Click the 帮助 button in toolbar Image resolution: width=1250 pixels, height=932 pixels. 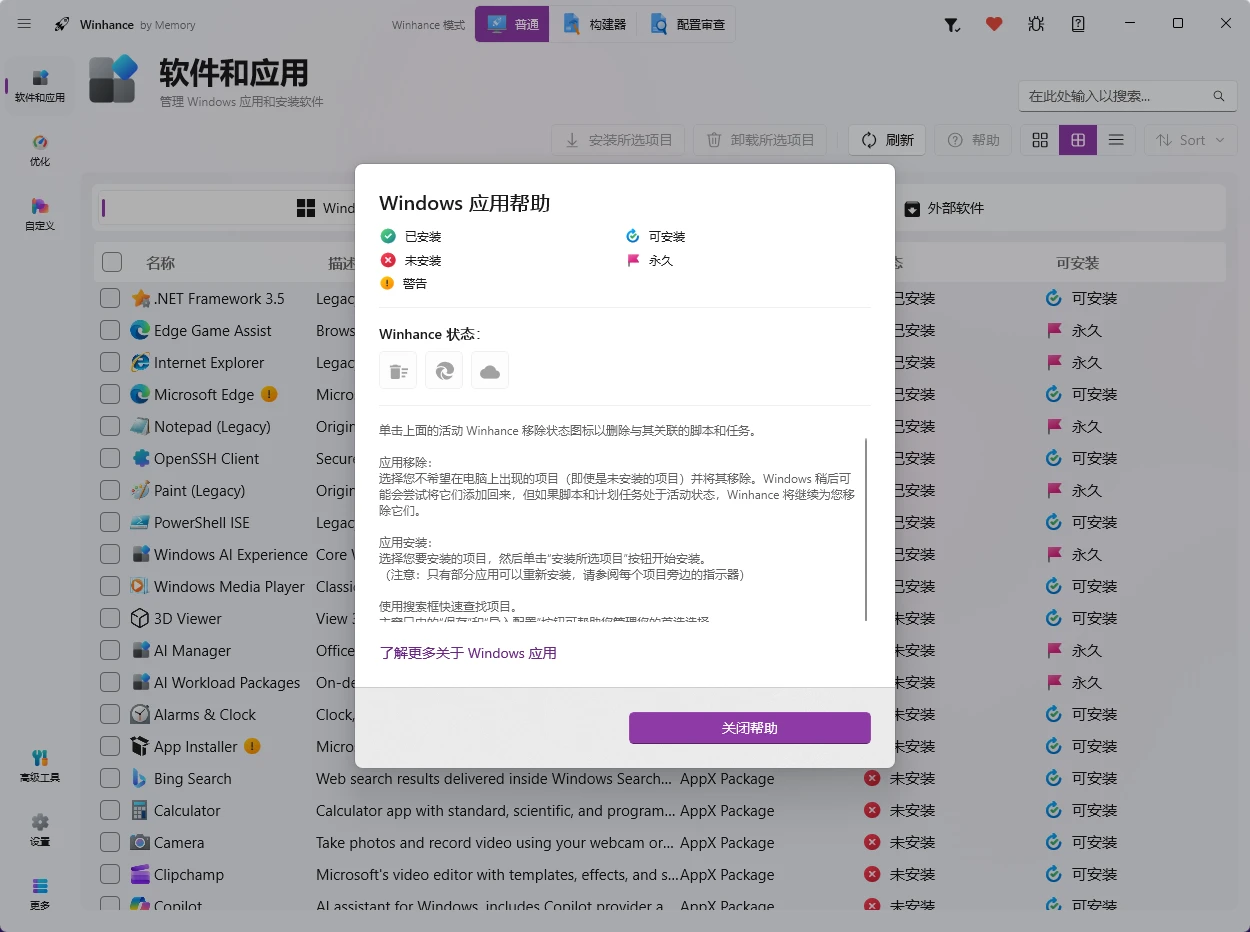pos(973,140)
